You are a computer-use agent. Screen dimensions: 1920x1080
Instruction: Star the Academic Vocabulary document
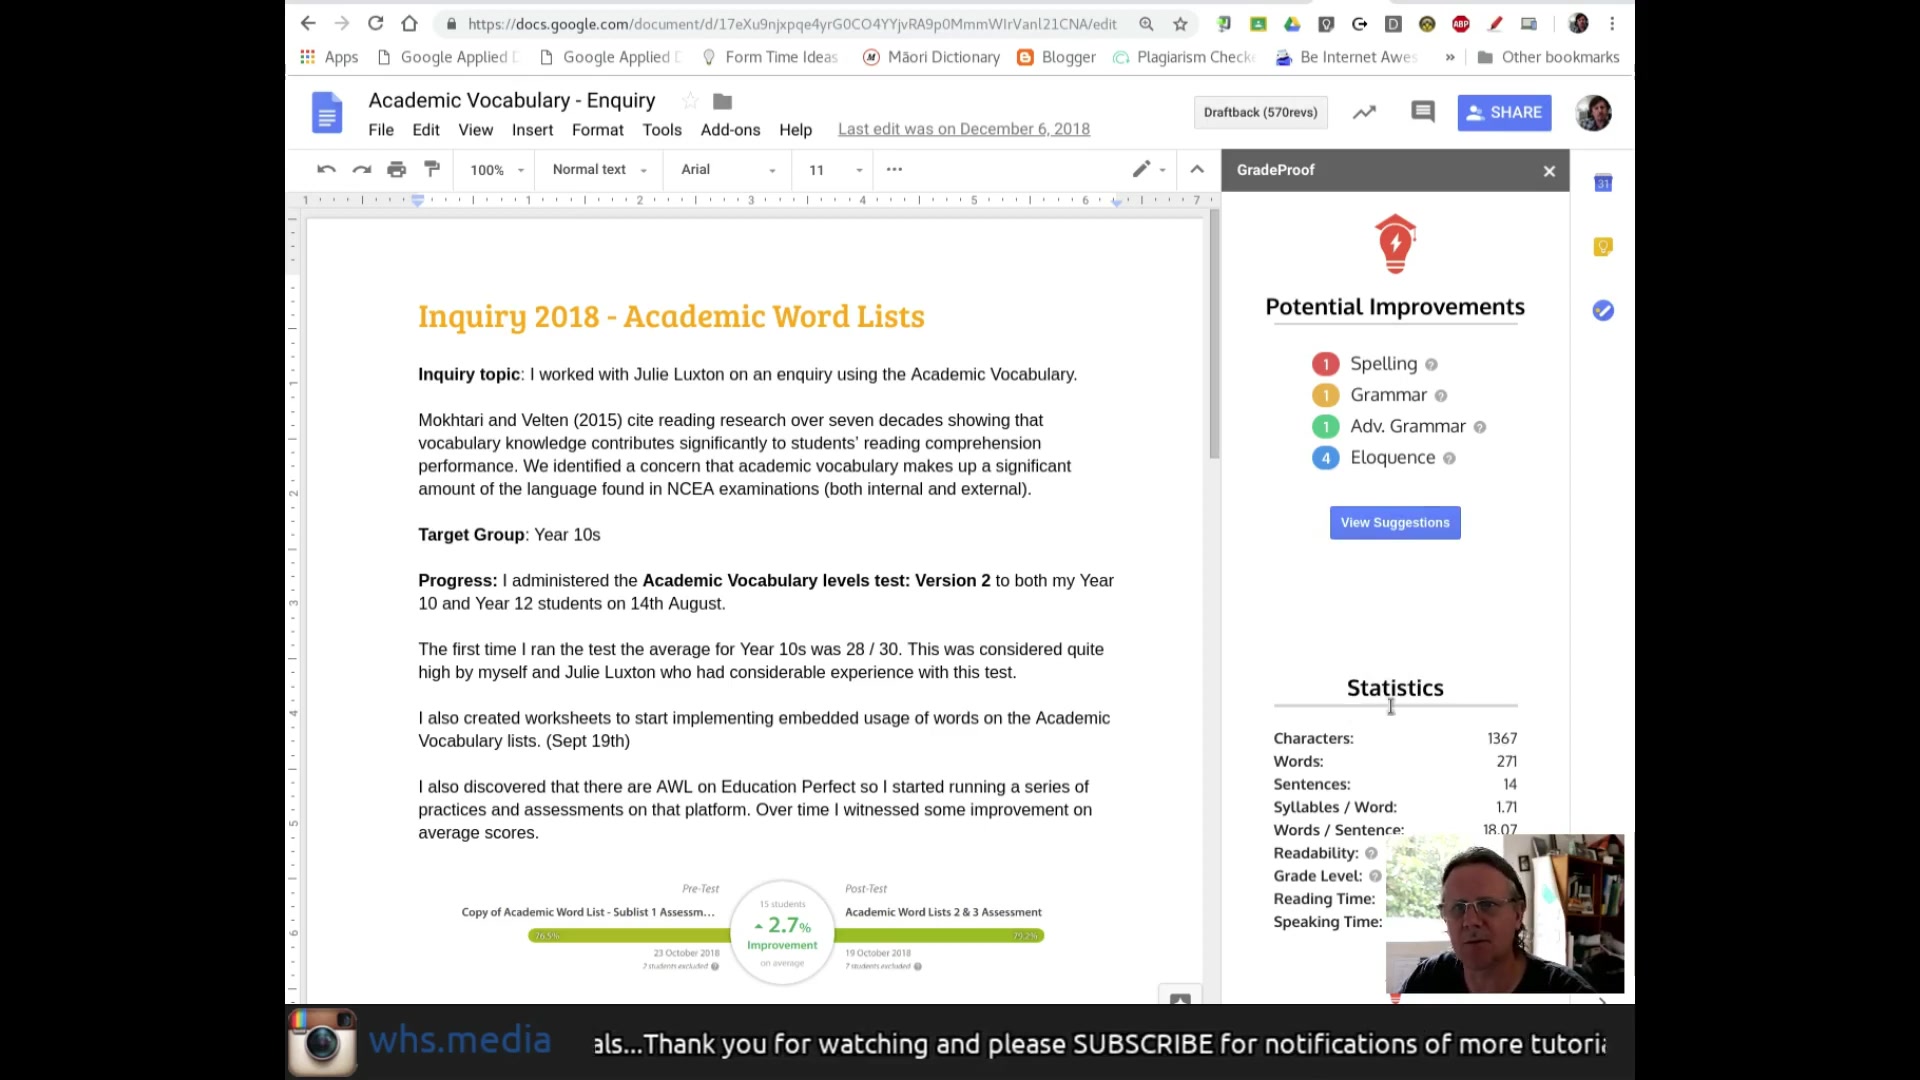[x=689, y=101]
